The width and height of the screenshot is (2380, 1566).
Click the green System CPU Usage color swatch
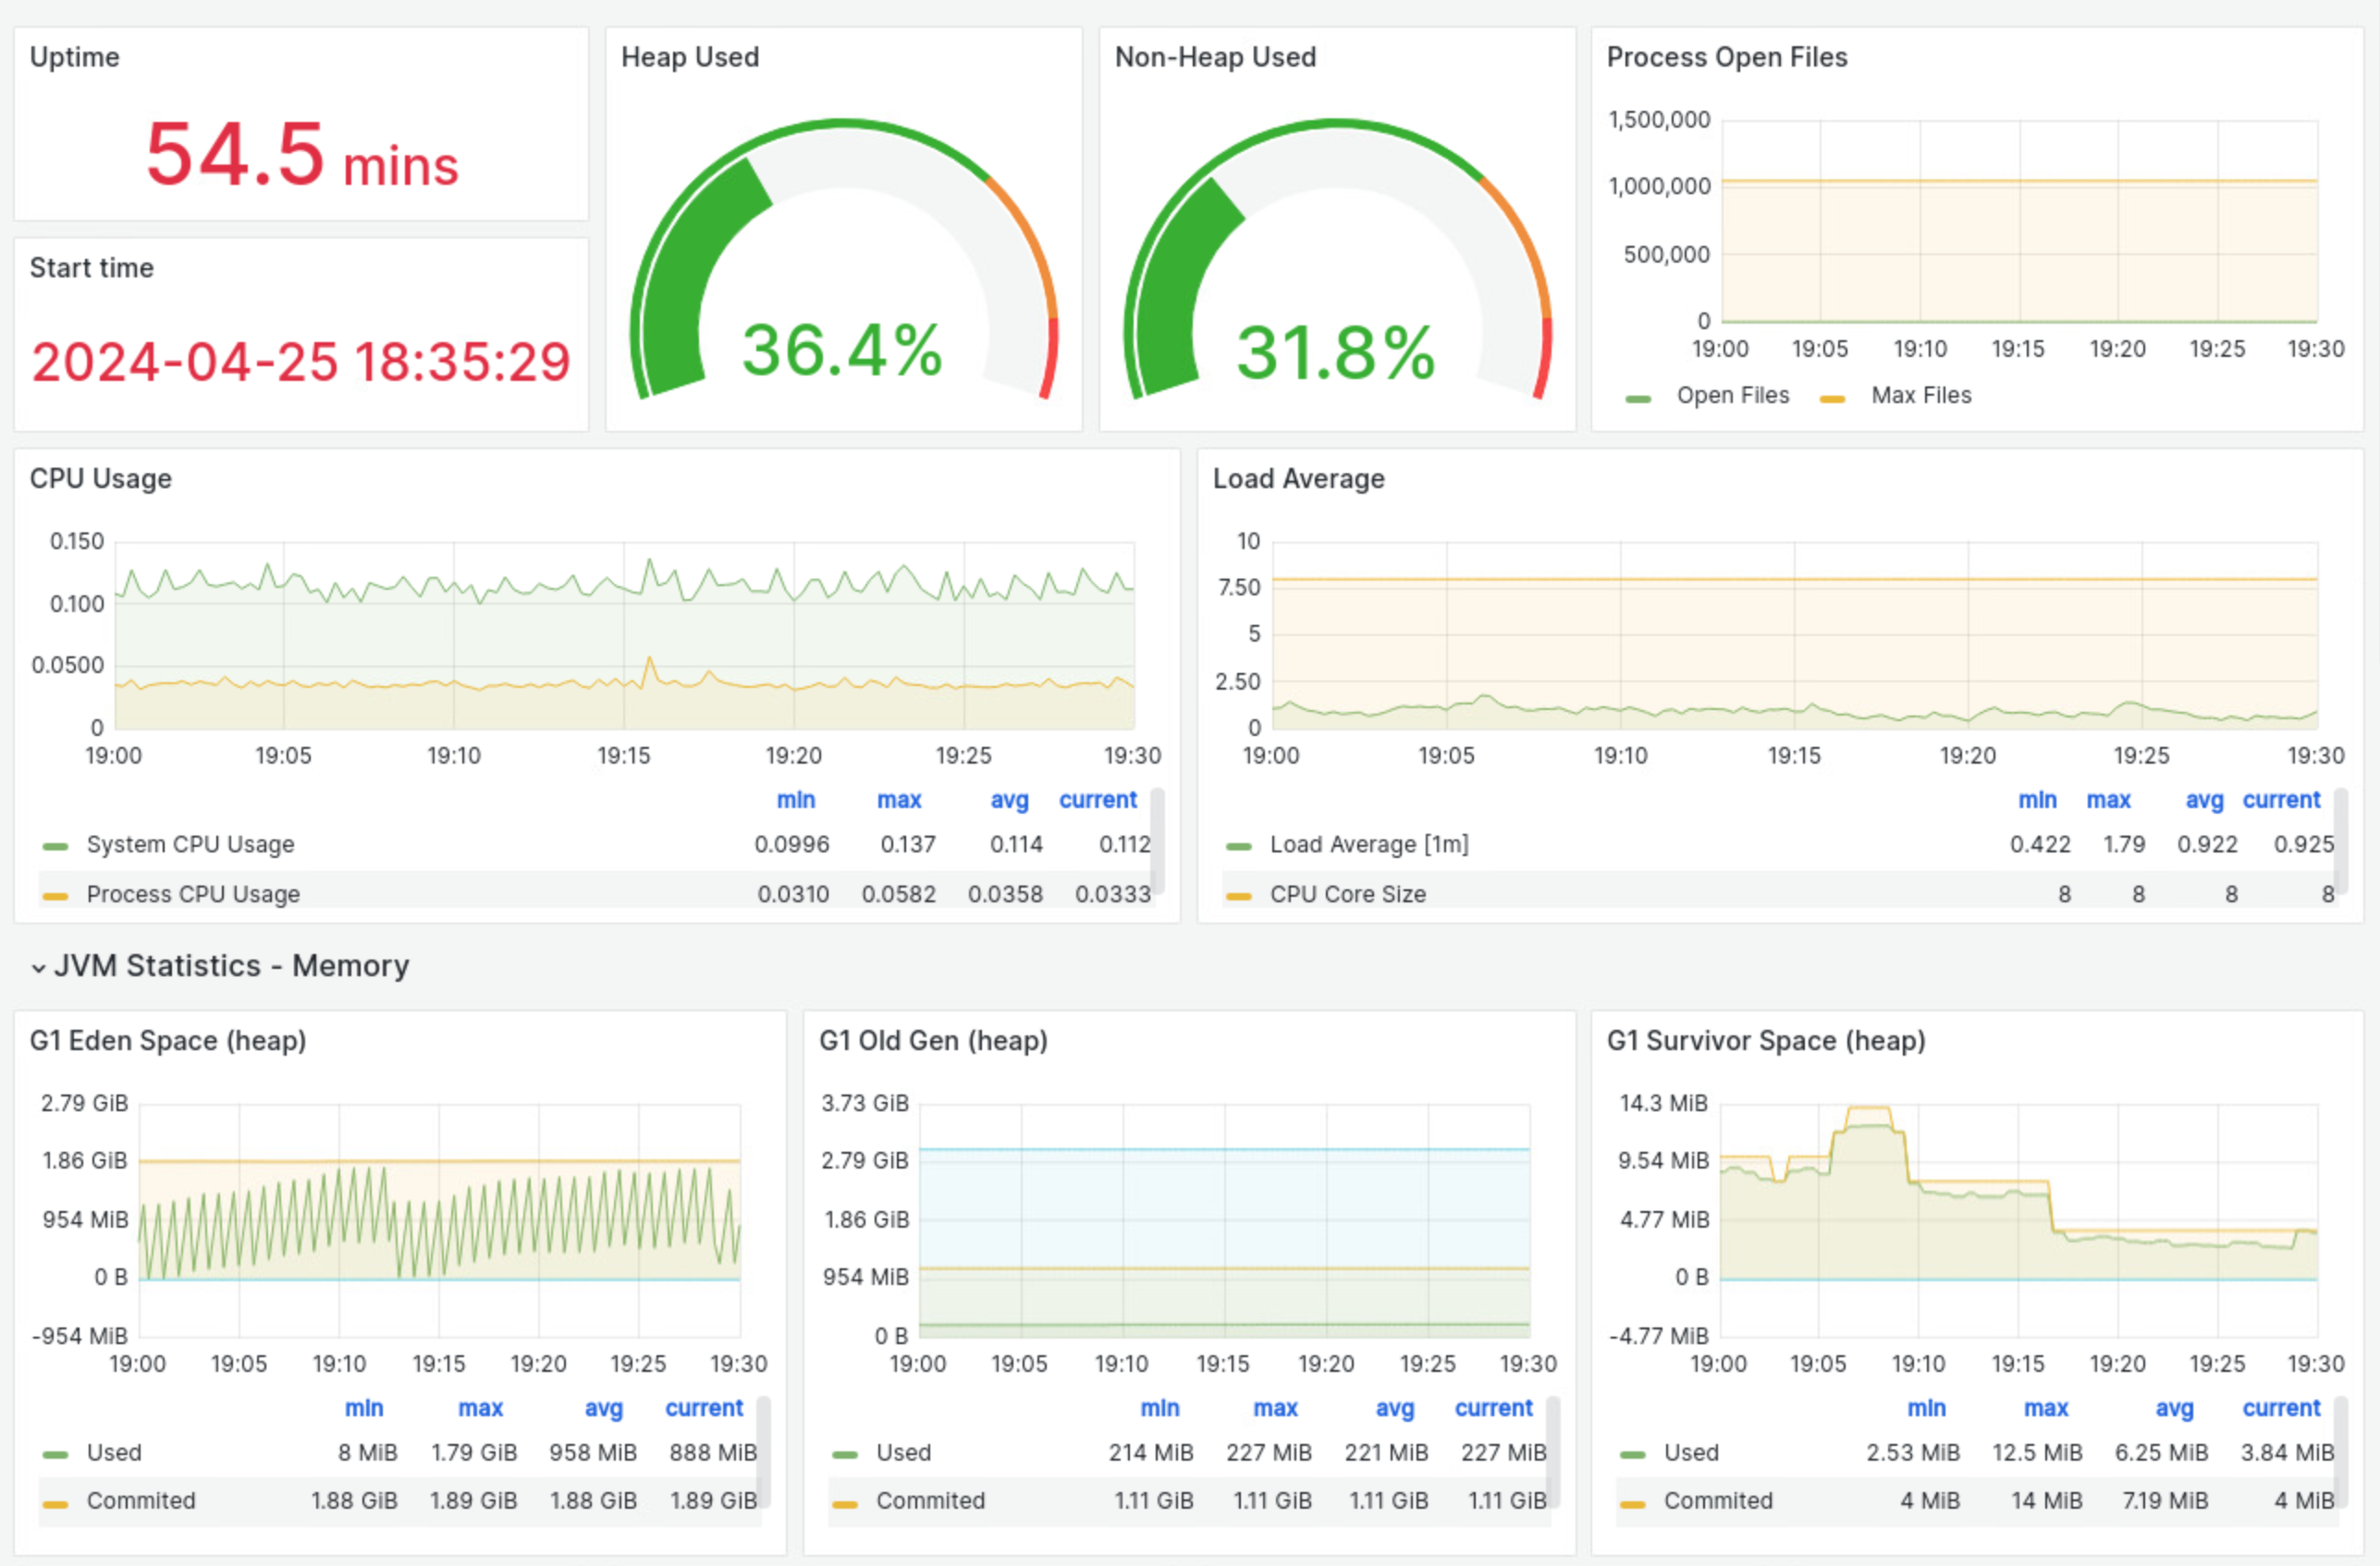tap(55, 847)
